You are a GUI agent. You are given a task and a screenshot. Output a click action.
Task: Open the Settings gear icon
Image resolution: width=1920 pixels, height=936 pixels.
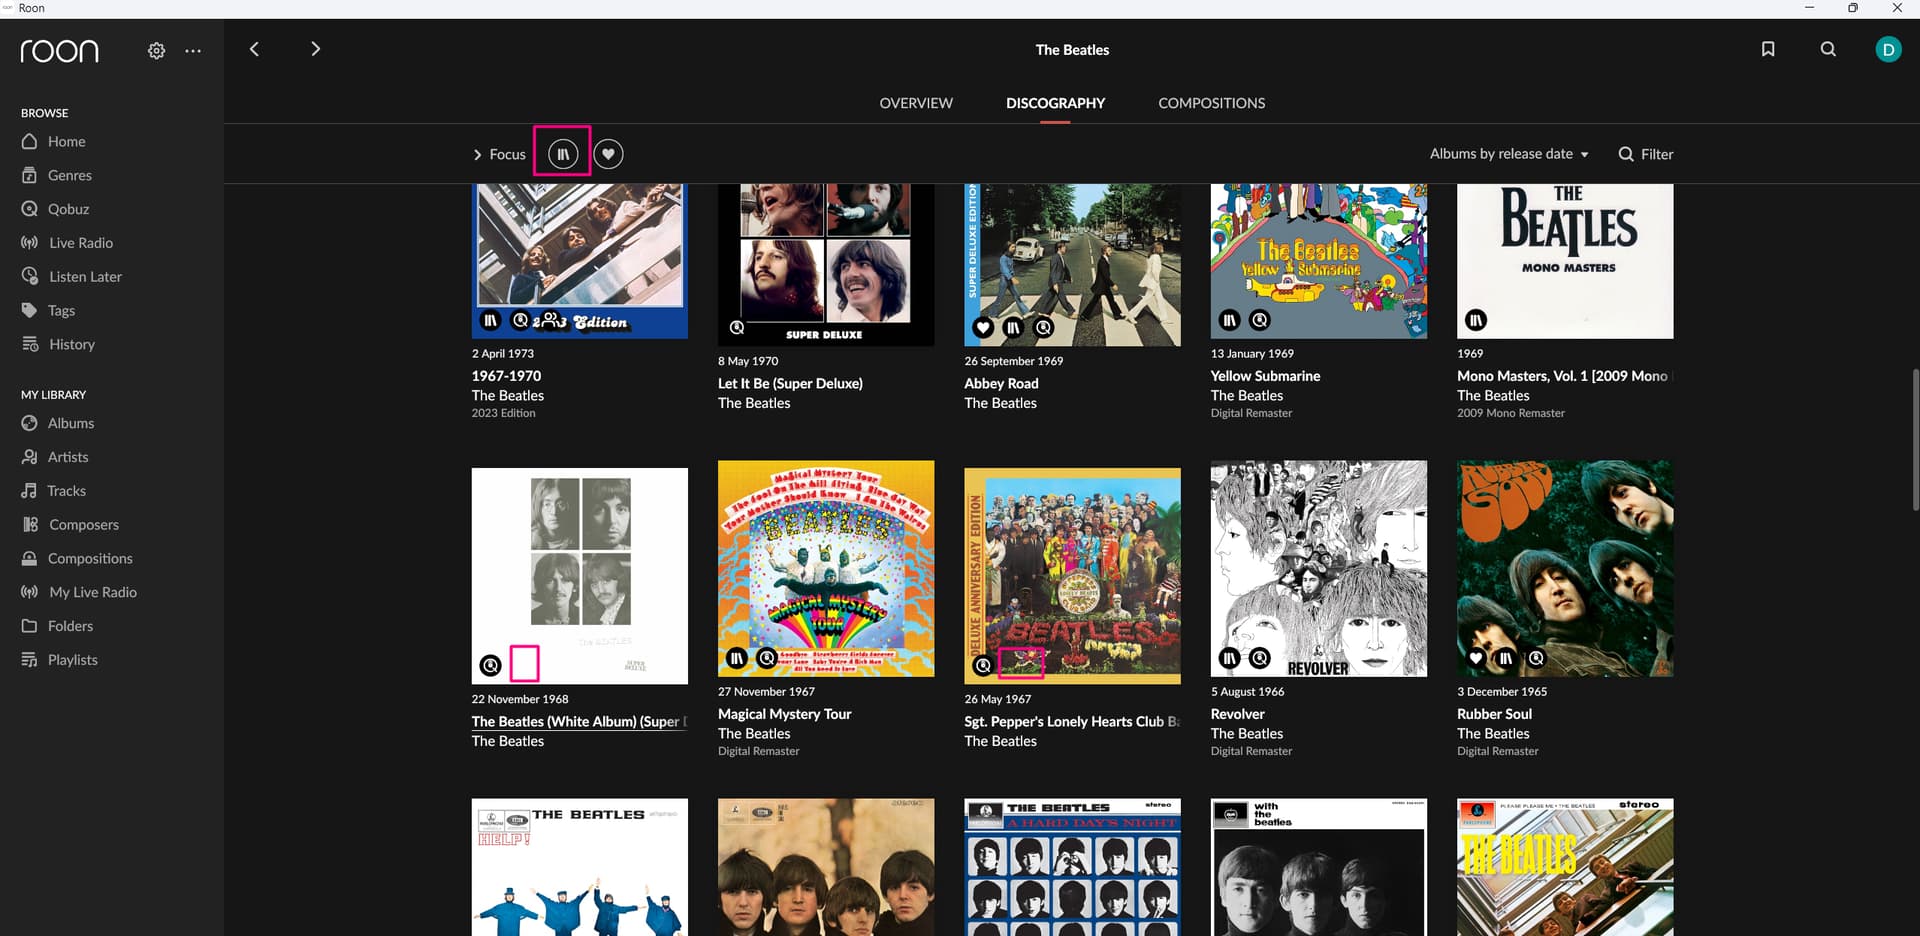[156, 50]
